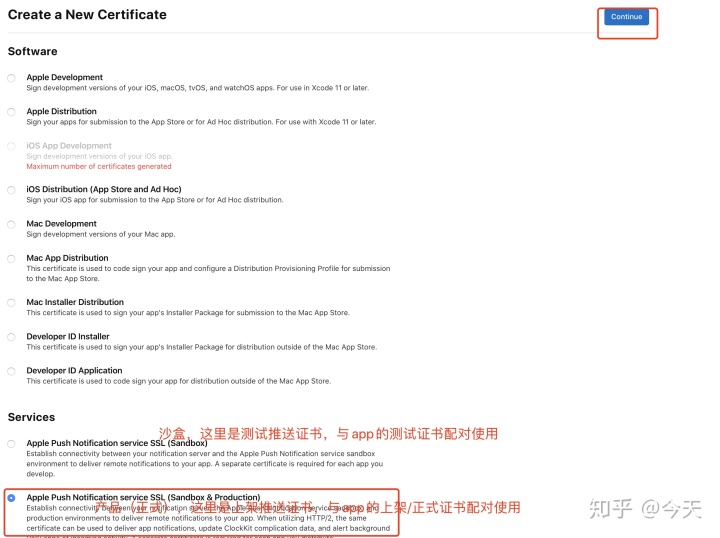Image resolution: width=720 pixels, height=538 pixels.
Task: Select the Mac Installer Distribution radio button
Action: pyautogui.click(x=11, y=303)
